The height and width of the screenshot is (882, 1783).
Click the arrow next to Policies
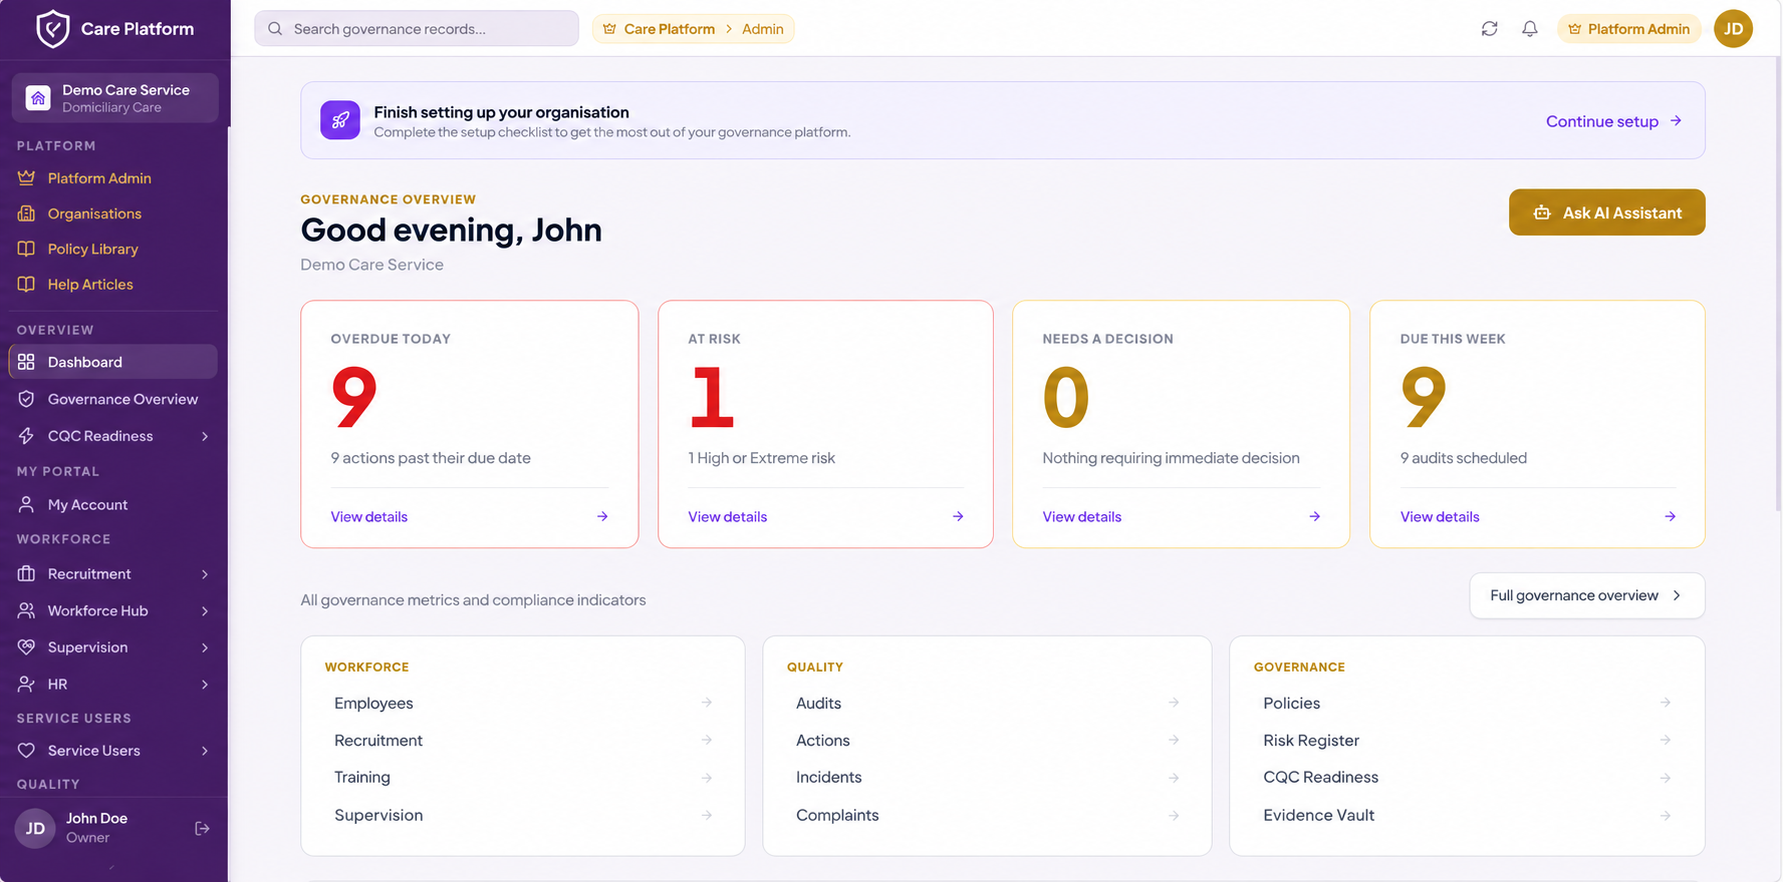[x=1665, y=702]
